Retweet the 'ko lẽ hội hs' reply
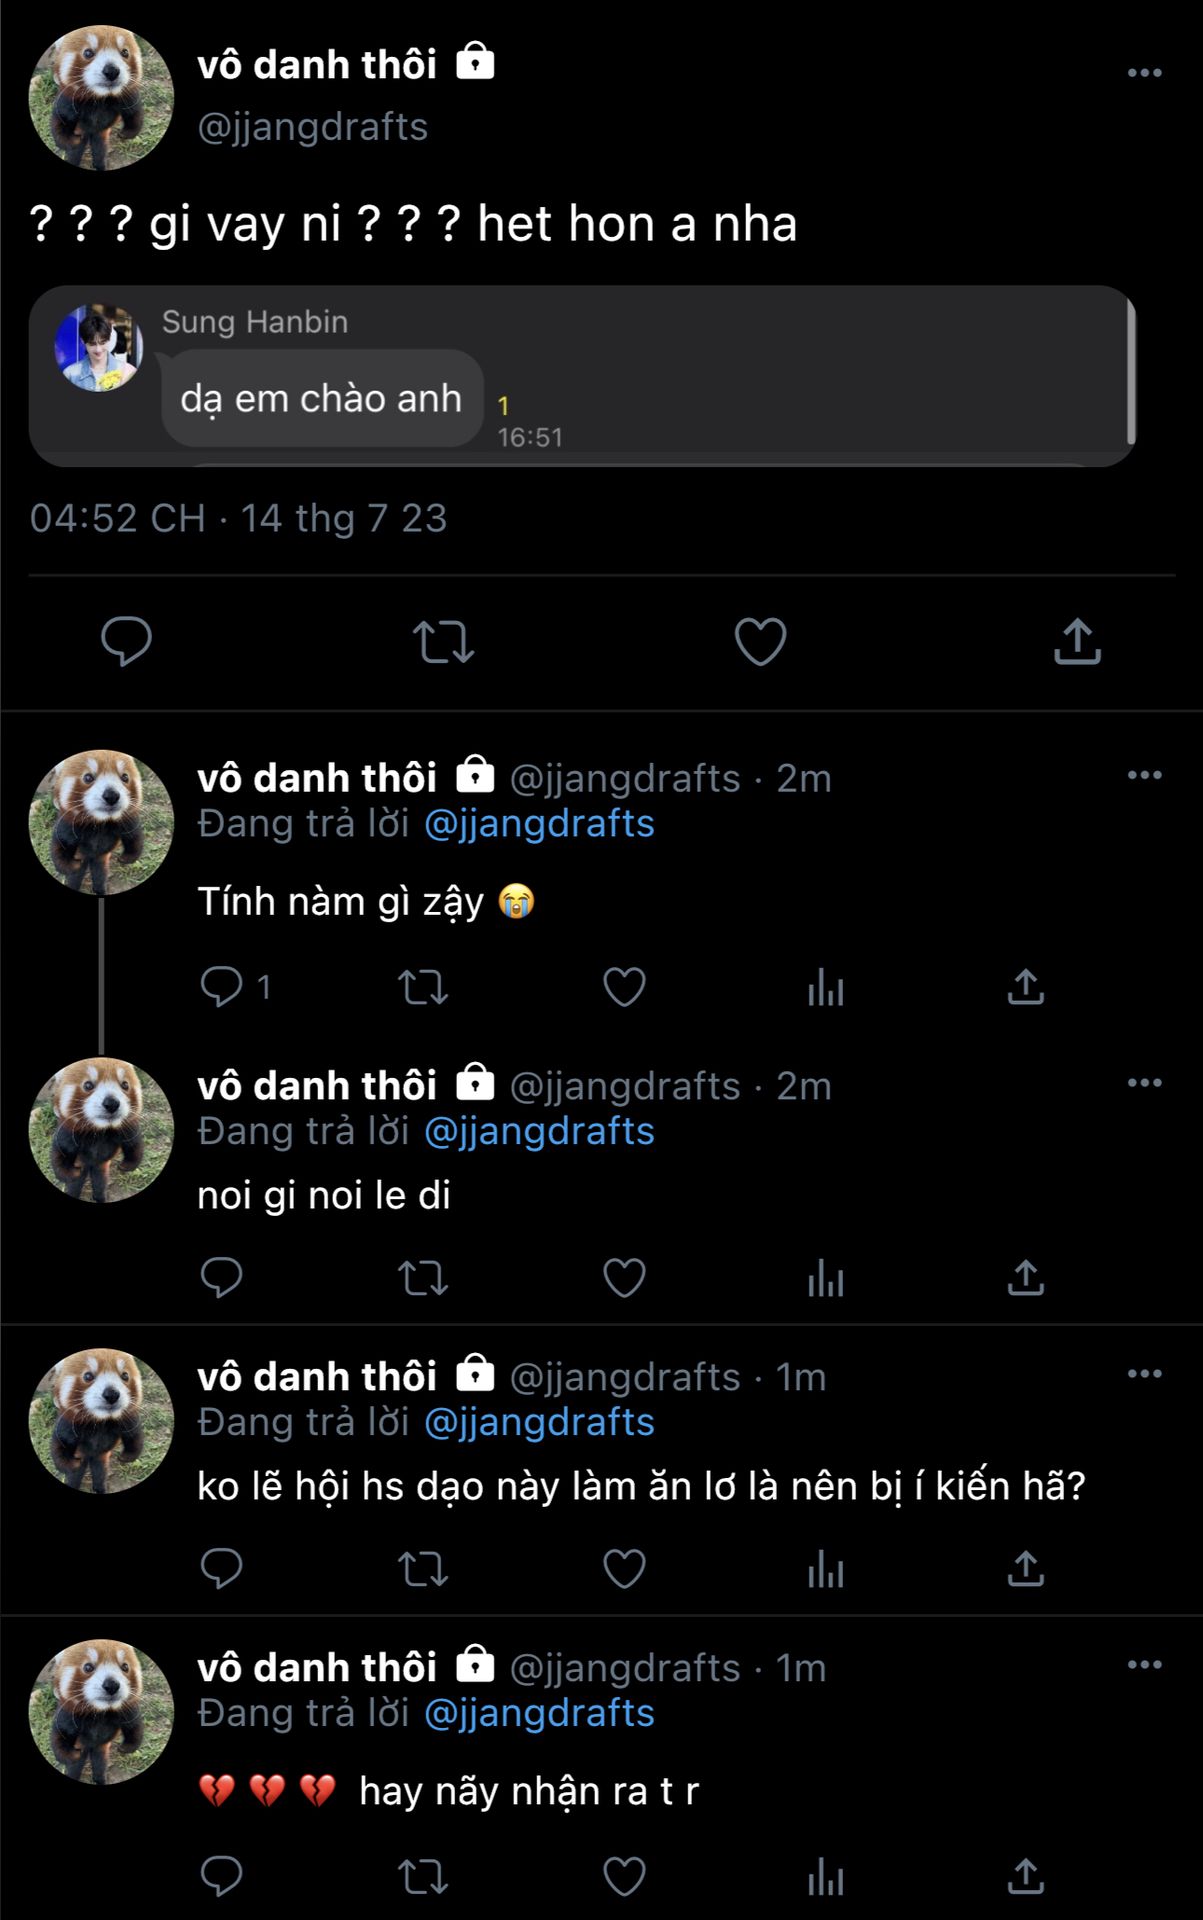 point(422,1569)
